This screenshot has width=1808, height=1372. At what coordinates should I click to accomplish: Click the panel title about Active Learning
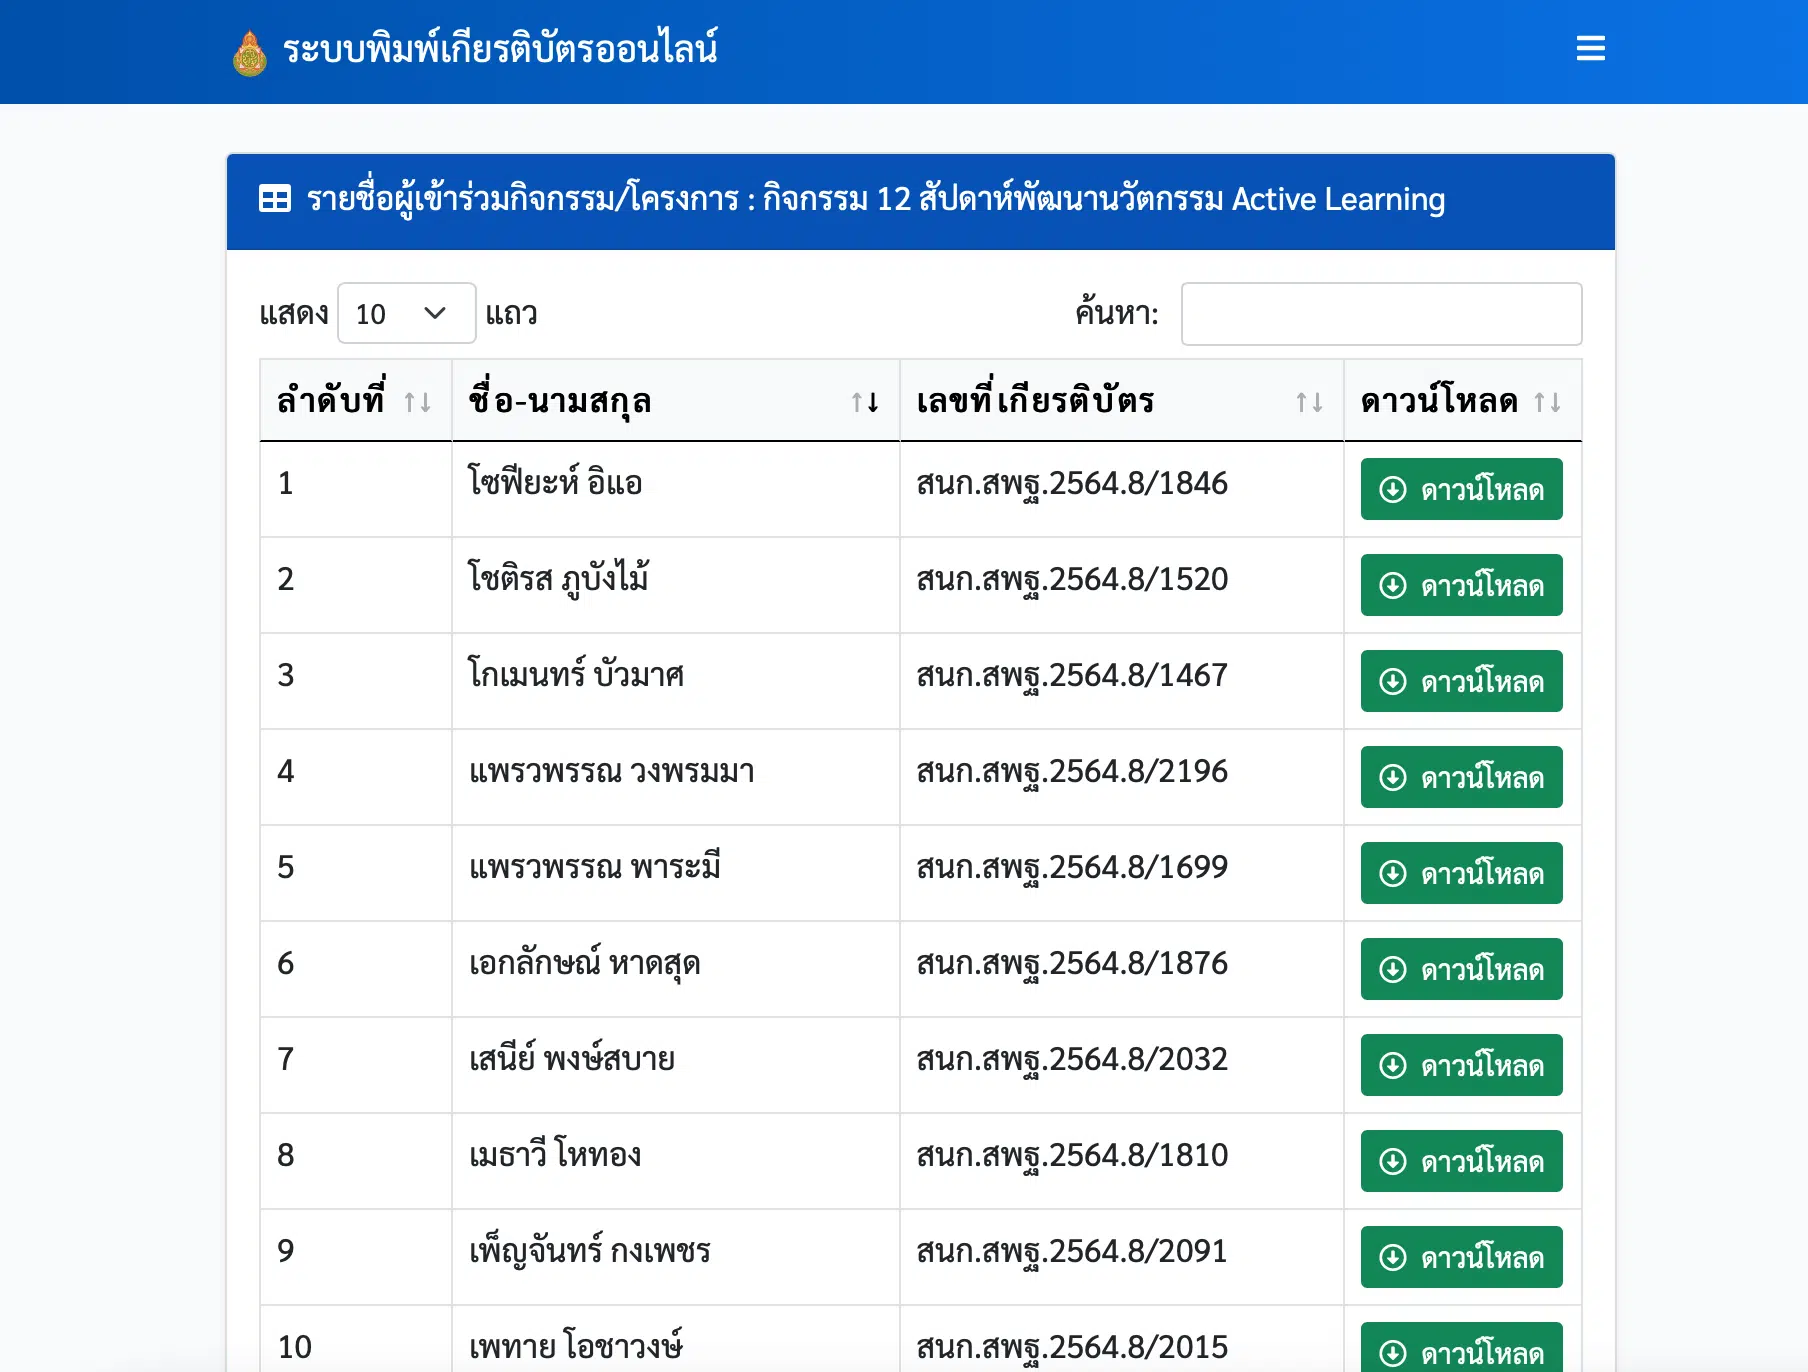tap(876, 199)
